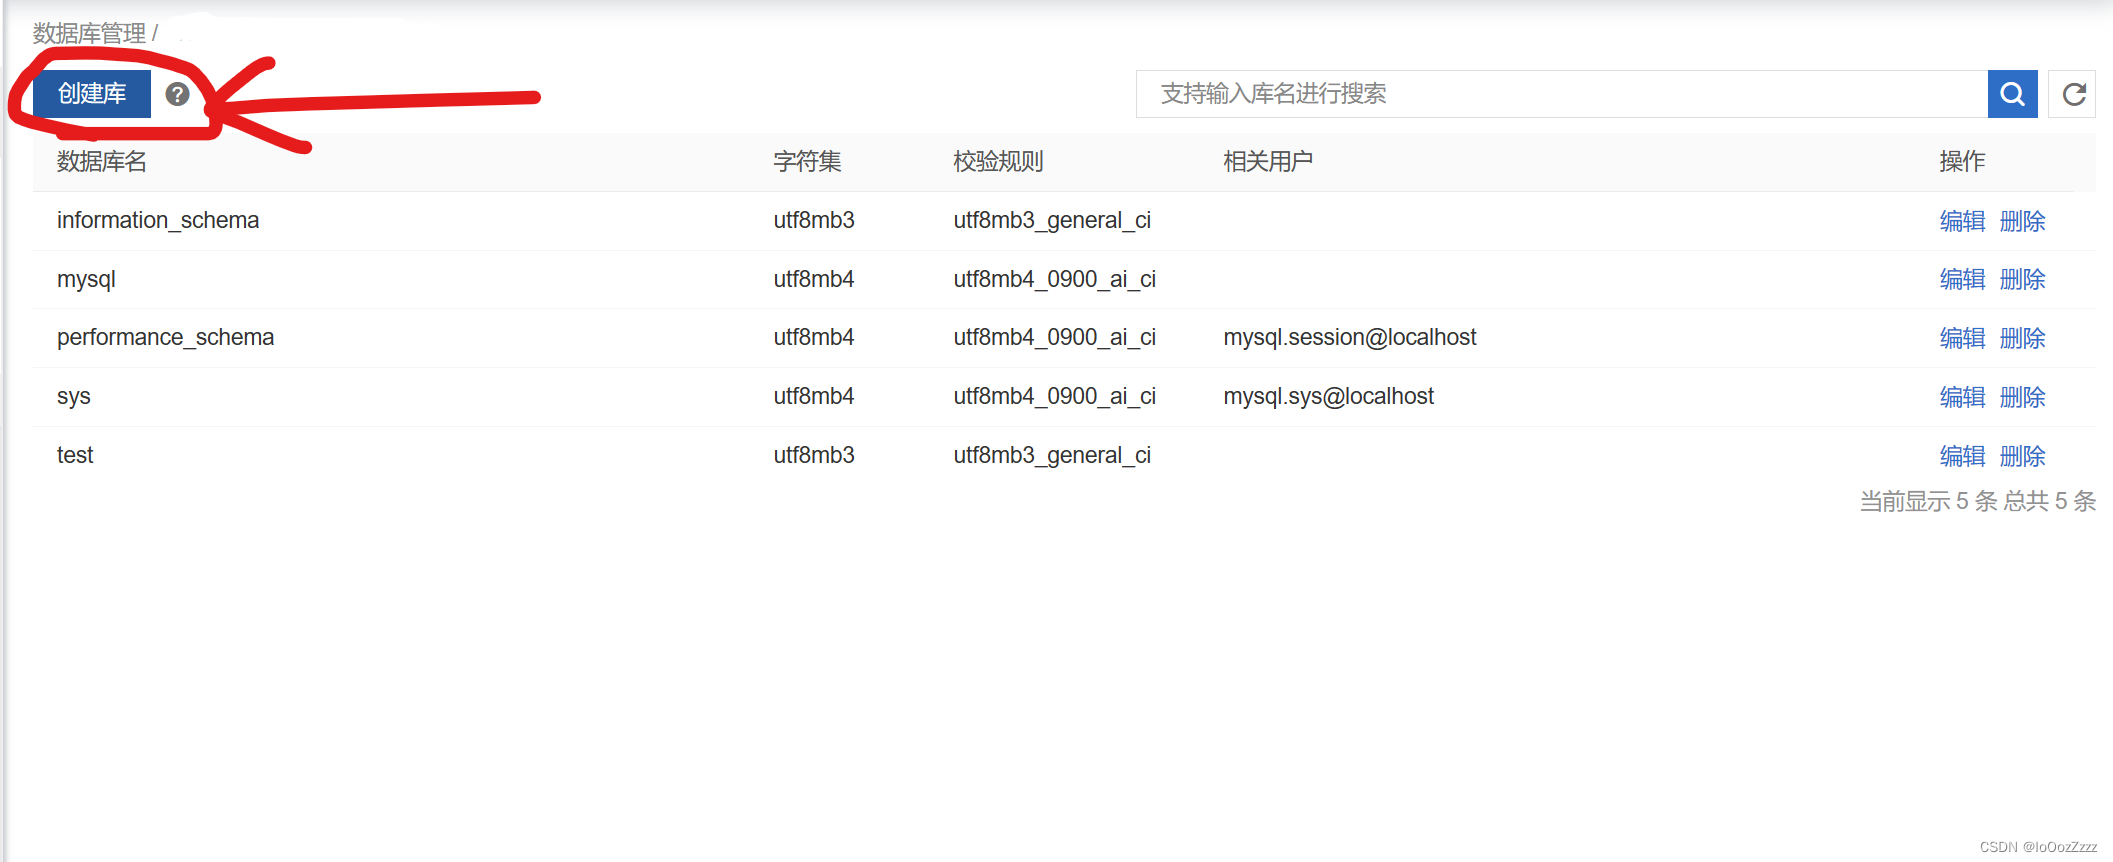
Task: Select utf8mb4_0900_ai_ci collation in performance_schema row
Action: pyautogui.click(x=1054, y=337)
